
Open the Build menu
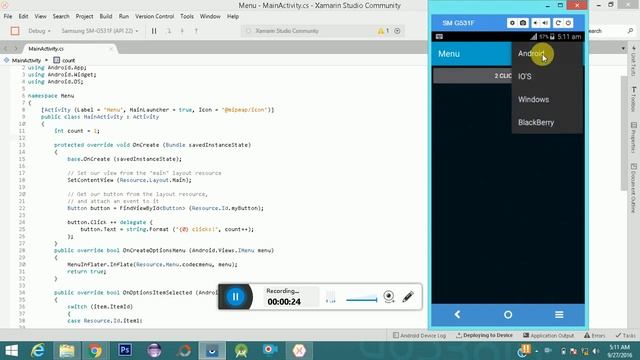pos(106,16)
